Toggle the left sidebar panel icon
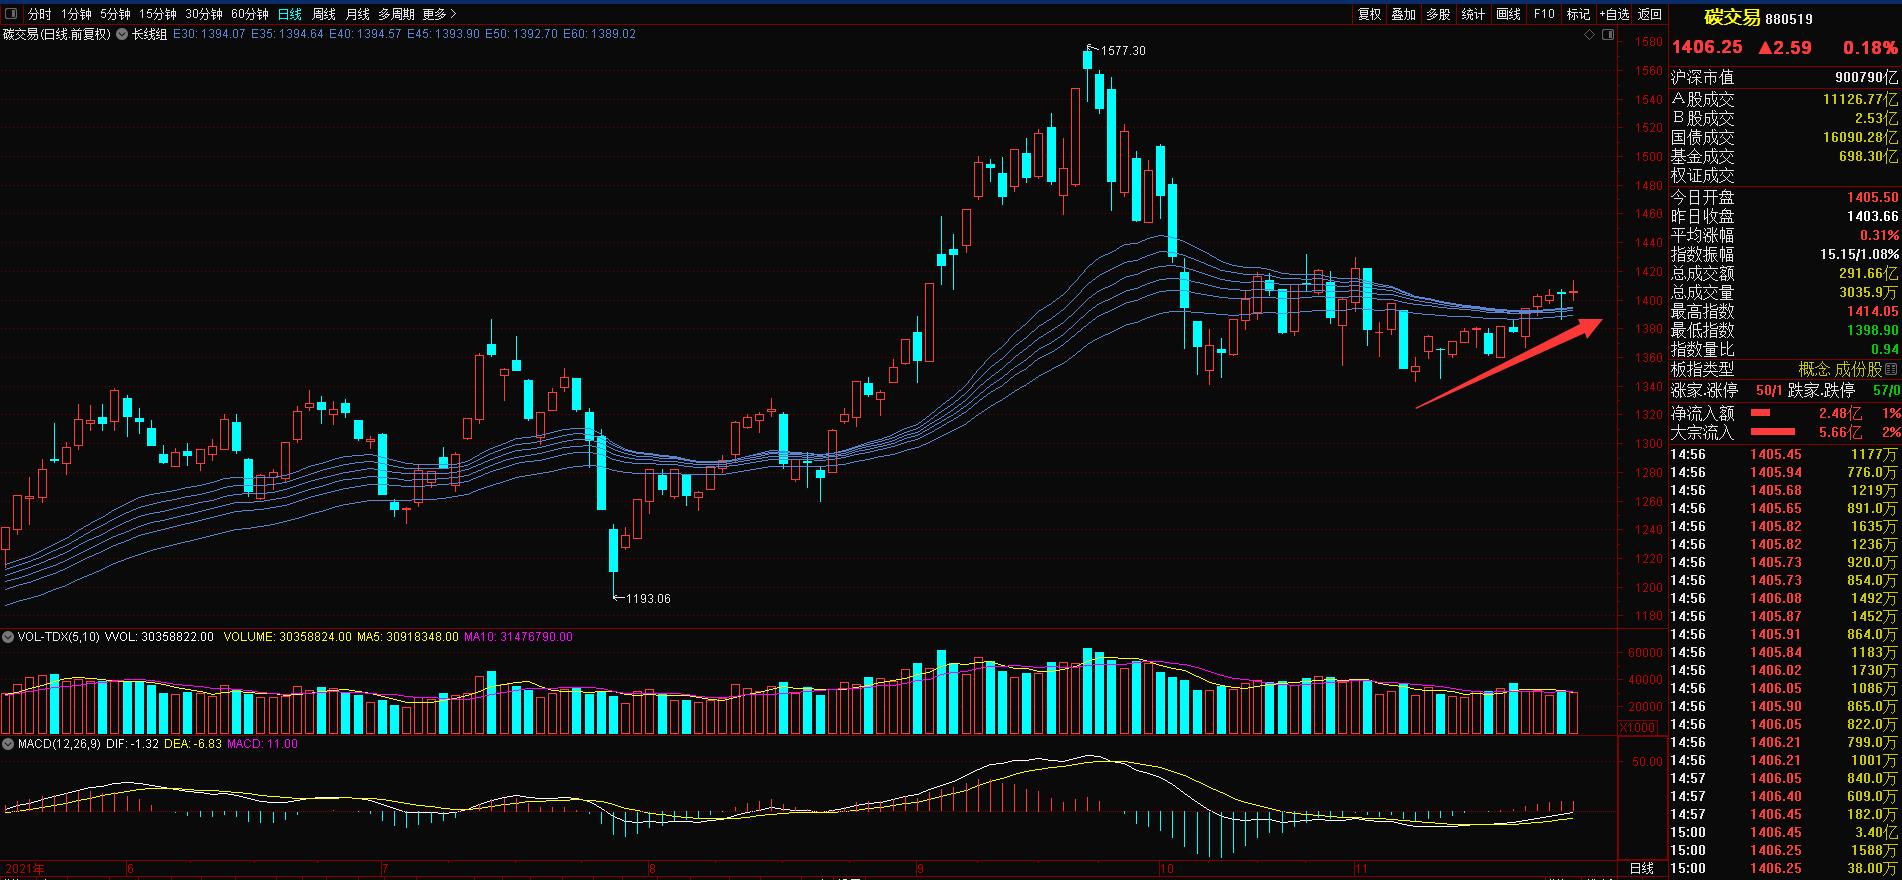 click(11, 14)
